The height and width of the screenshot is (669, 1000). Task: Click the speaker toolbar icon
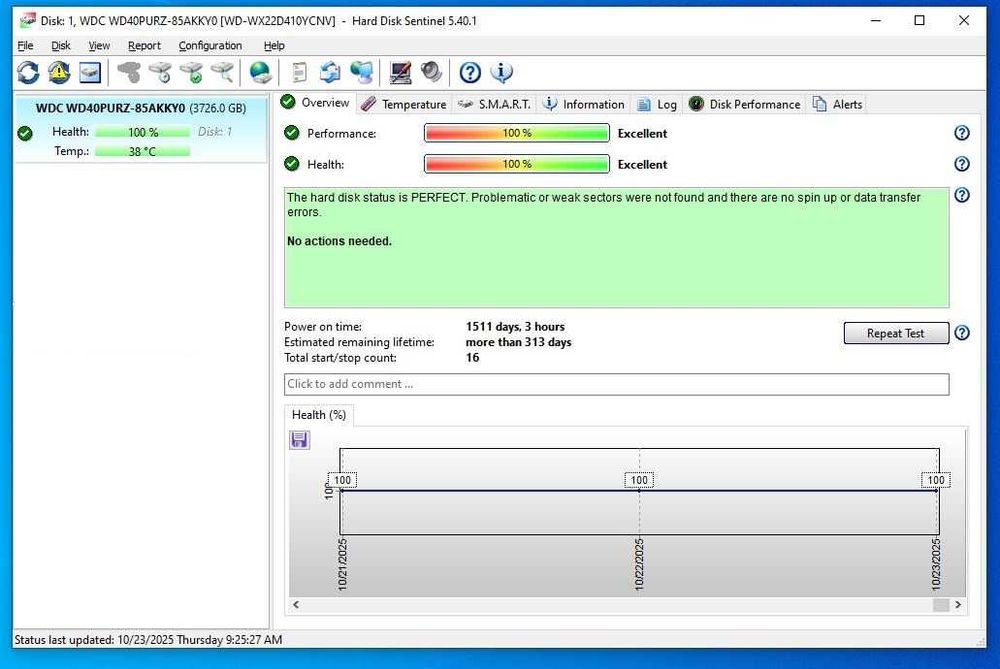[431, 73]
